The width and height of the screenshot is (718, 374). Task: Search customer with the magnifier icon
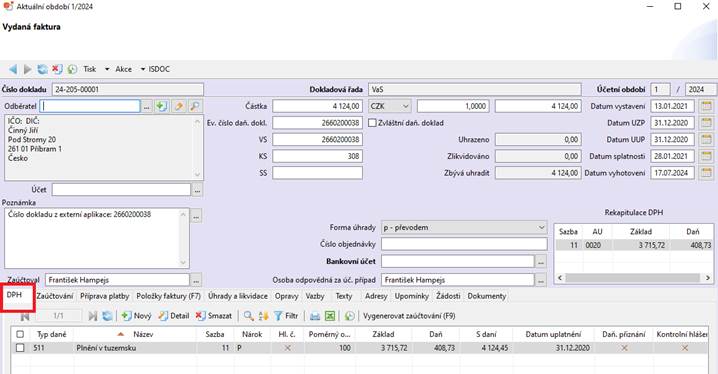[x=195, y=106]
